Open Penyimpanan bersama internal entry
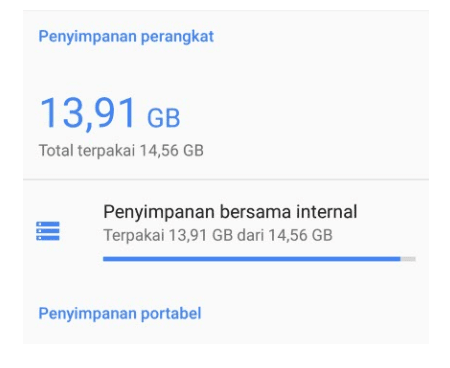 point(226,231)
